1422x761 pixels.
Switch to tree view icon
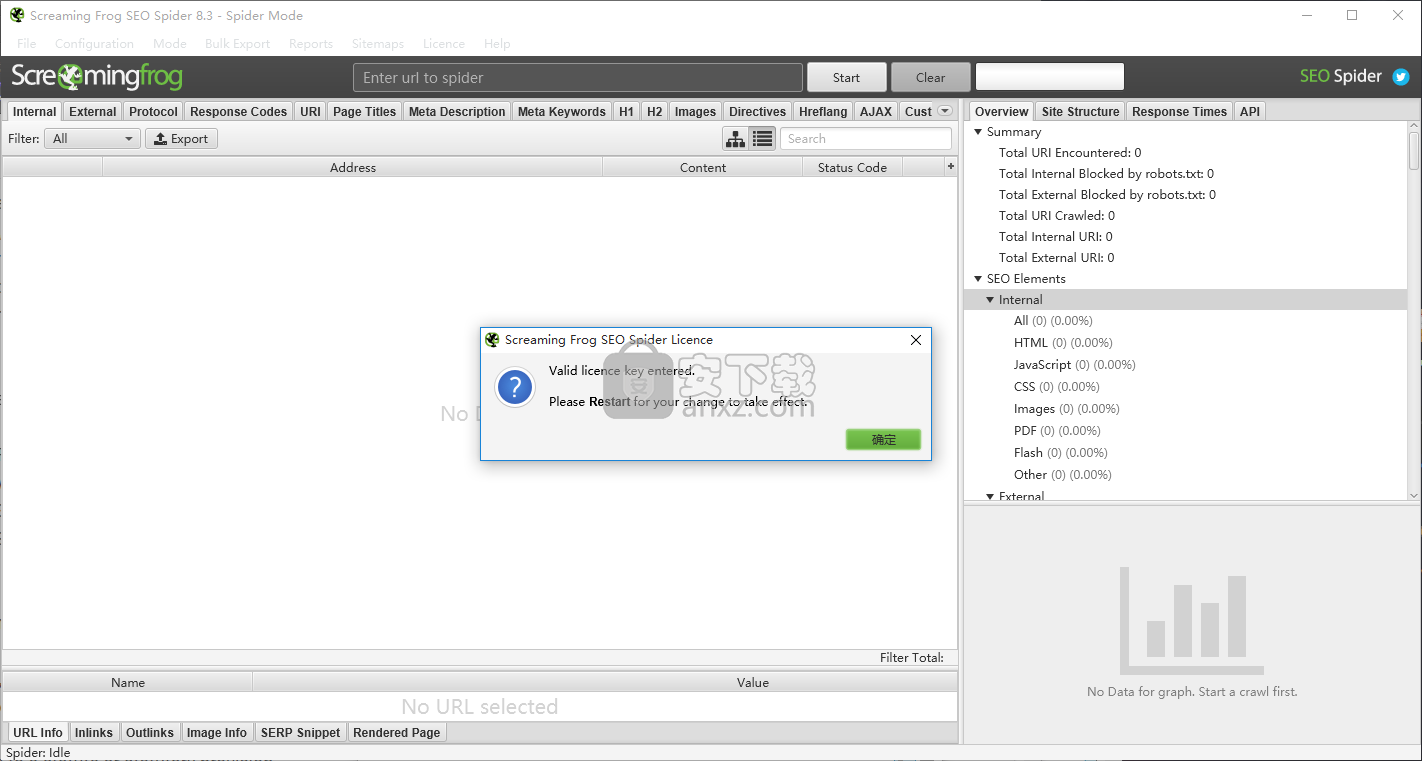[735, 139]
